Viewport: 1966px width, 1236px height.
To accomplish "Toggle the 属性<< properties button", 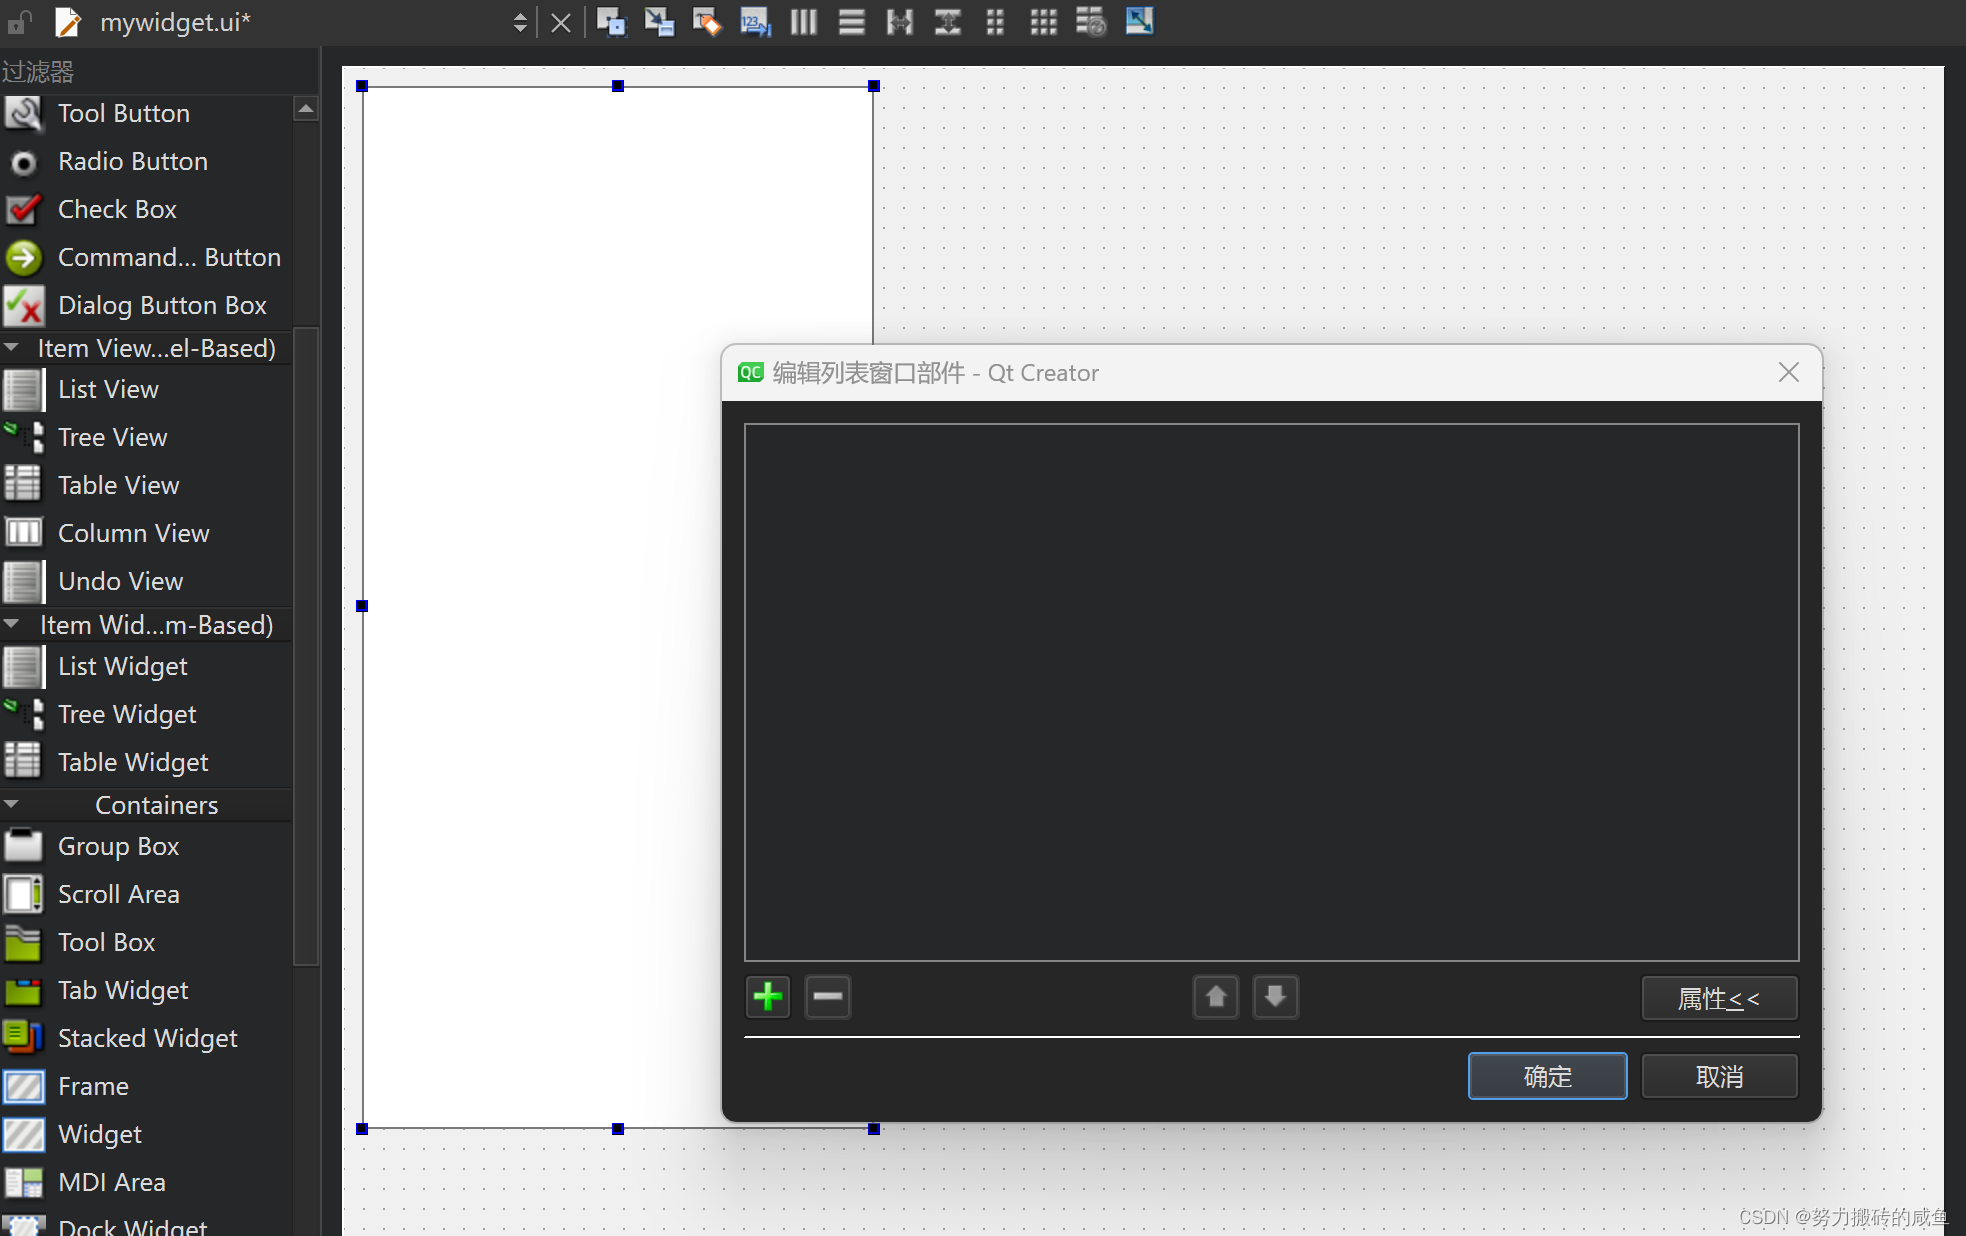I will click(1719, 998).
